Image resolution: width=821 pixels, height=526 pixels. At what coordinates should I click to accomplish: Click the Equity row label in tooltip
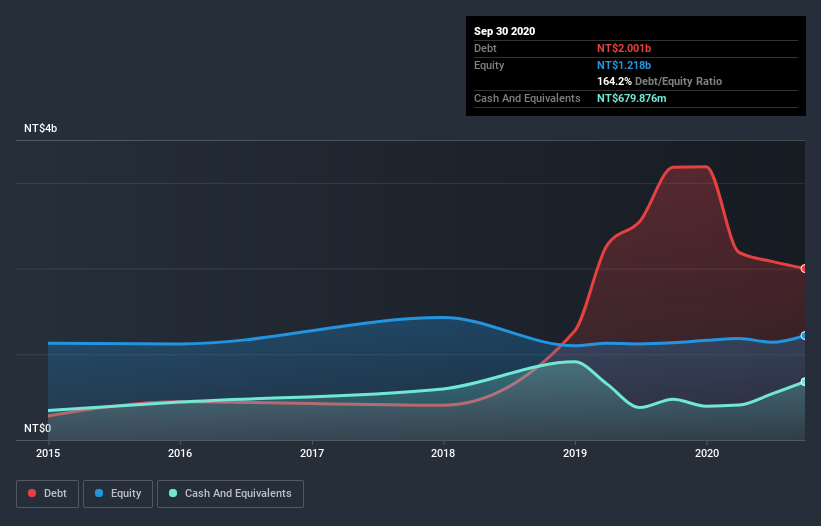pos(489,65)
